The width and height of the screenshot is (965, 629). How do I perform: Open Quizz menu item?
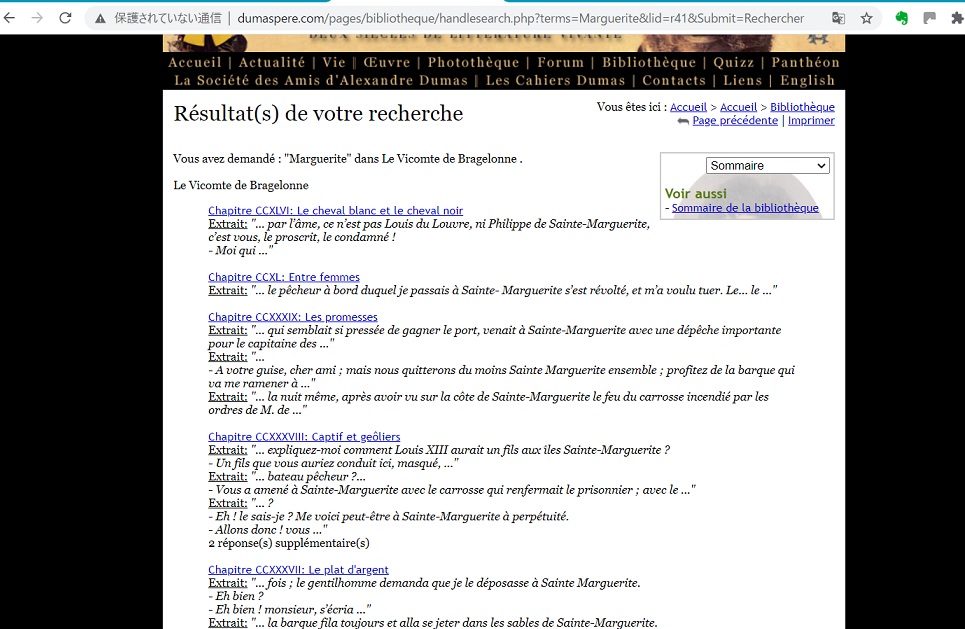[734, 62]
